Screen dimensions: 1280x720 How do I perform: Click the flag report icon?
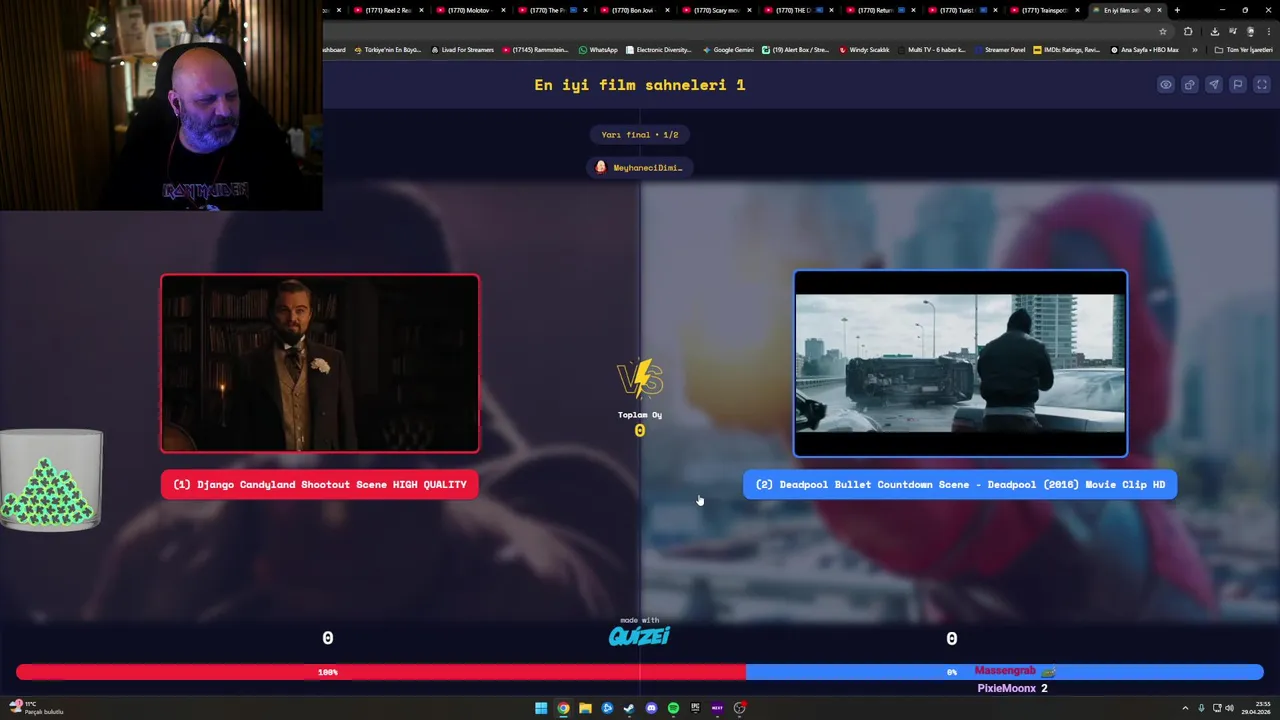tap(1238, 85)
